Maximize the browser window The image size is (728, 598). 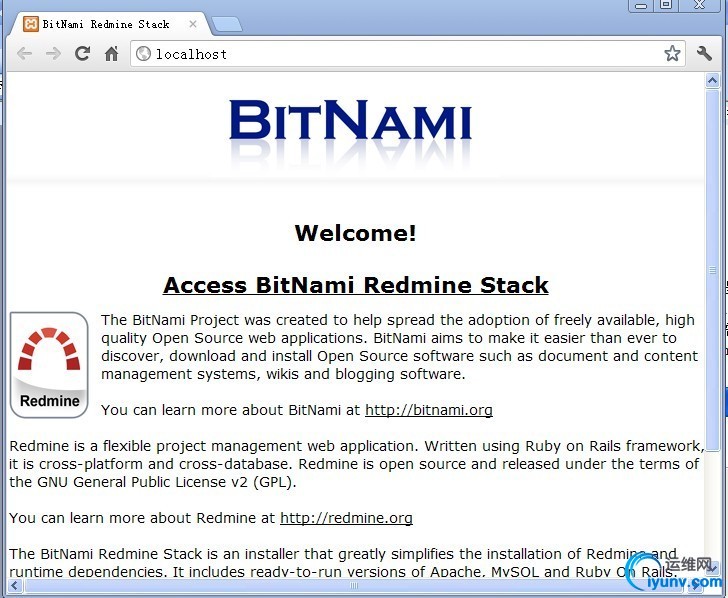(666, 5)
